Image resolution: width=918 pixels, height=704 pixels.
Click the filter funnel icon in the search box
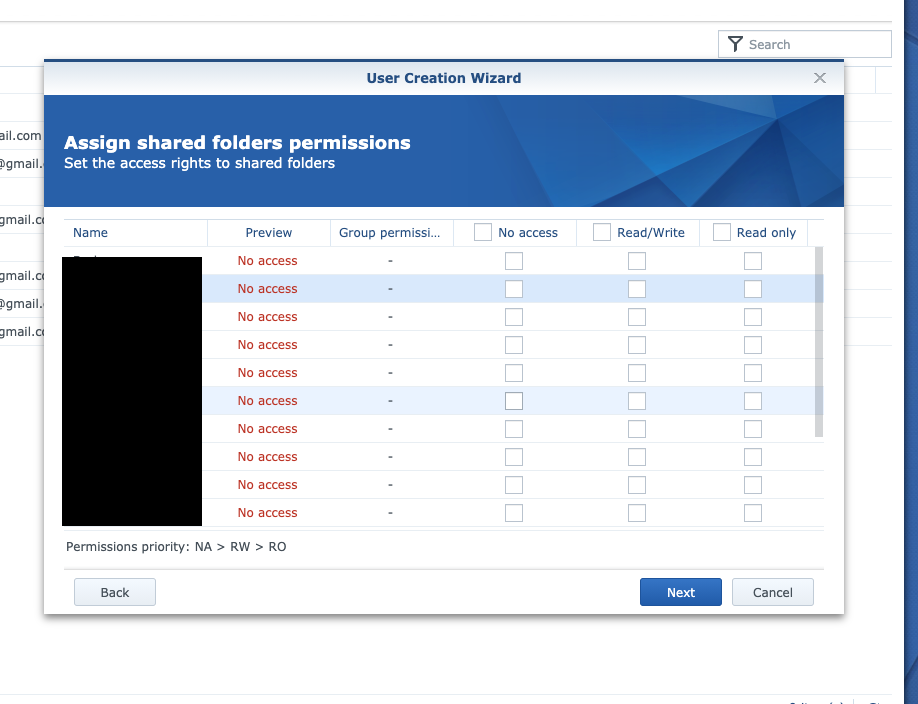tap(736, 44)
